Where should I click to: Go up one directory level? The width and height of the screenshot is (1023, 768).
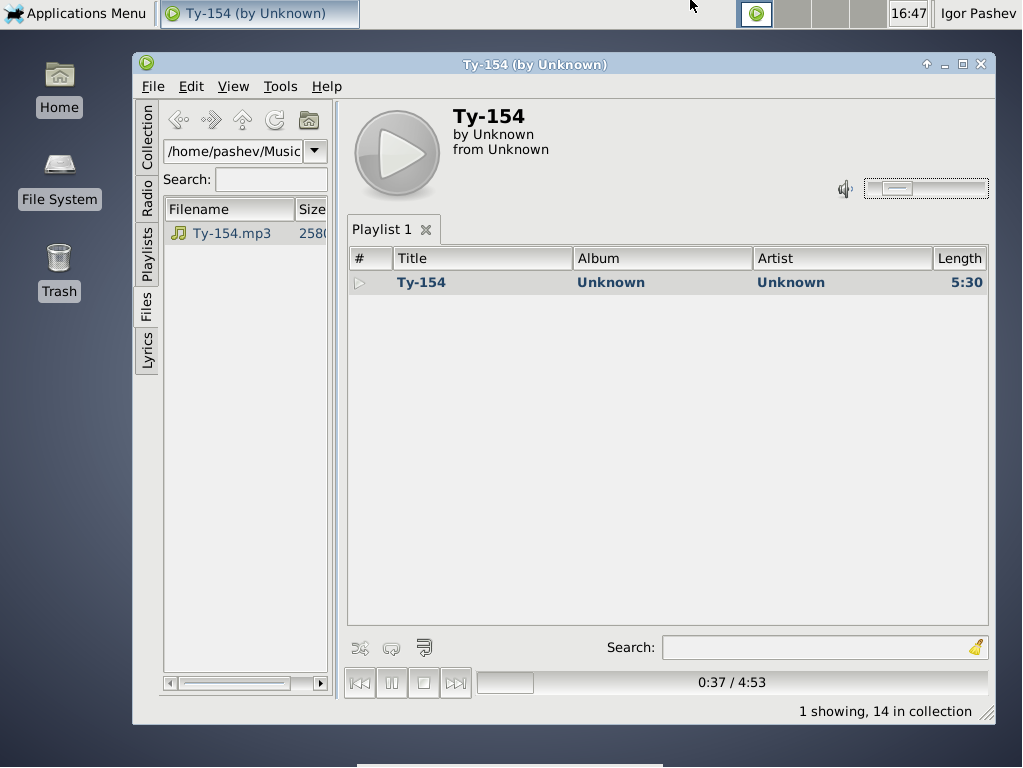click(x=243, y=120)
